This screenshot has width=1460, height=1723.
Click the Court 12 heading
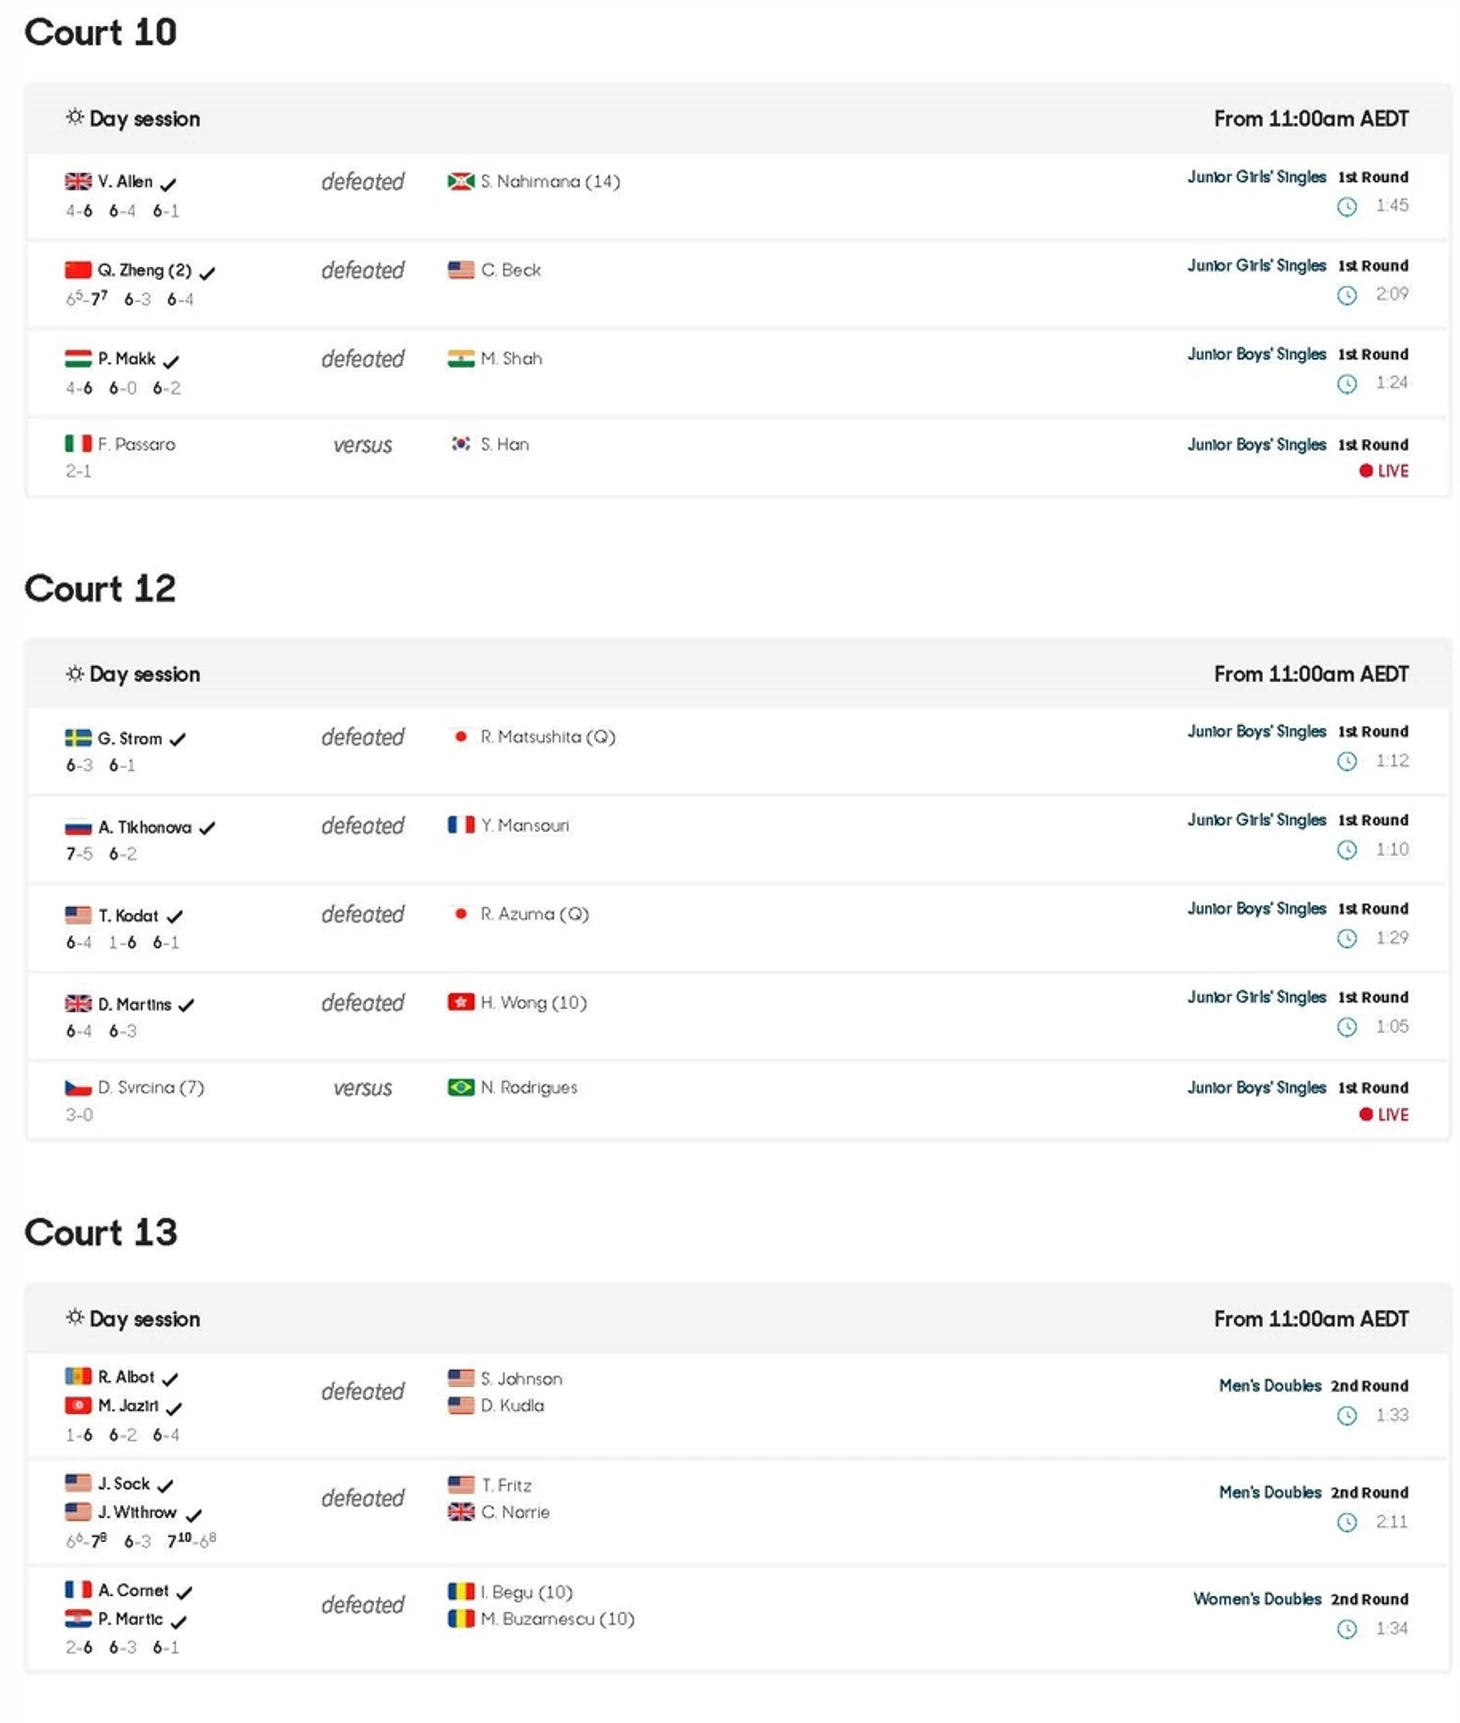100,589
